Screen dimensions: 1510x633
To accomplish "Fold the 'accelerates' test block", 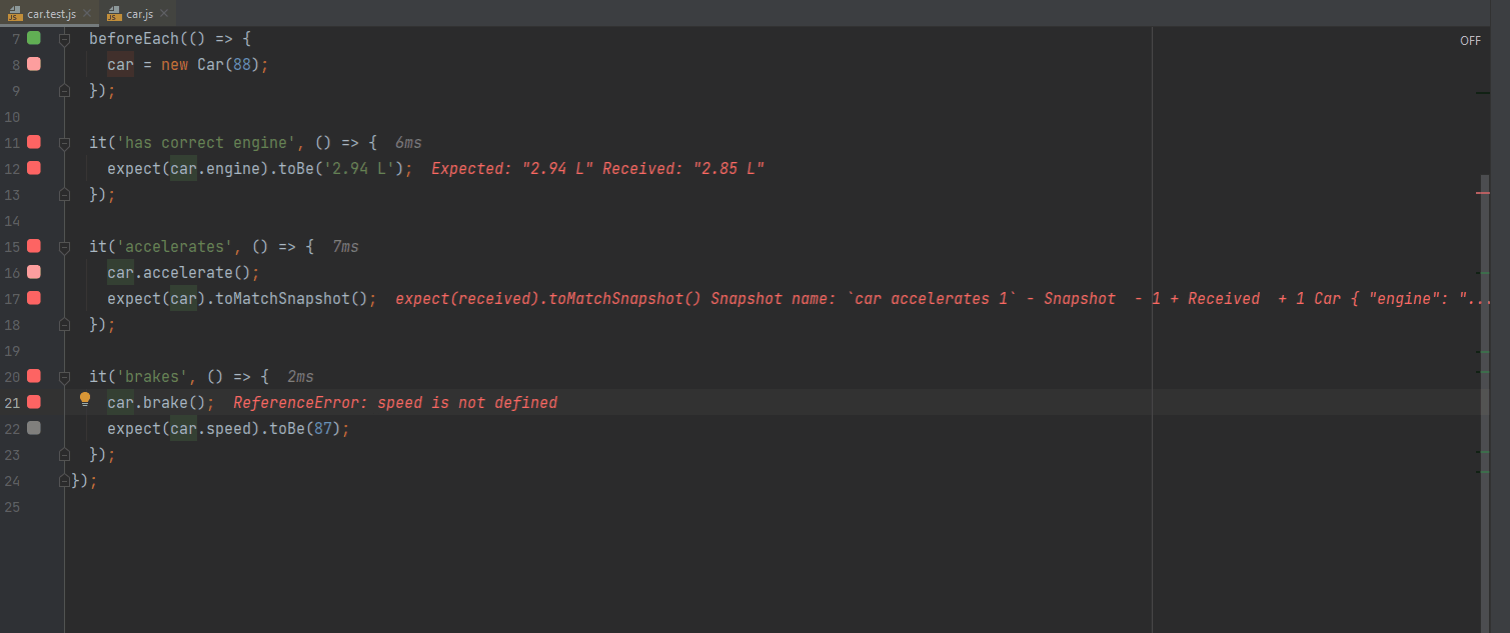I will pyautogui.click(x=65, y=247).
